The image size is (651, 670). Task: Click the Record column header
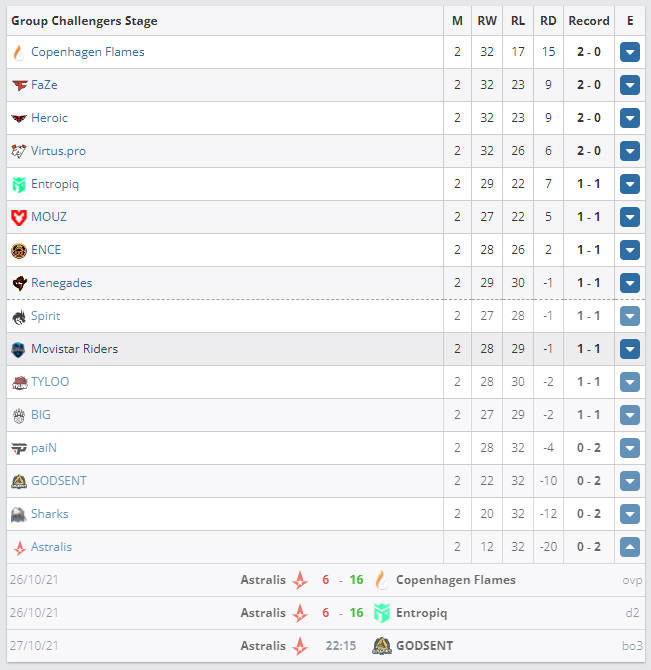pyautogui.click(x=589, y=21)
